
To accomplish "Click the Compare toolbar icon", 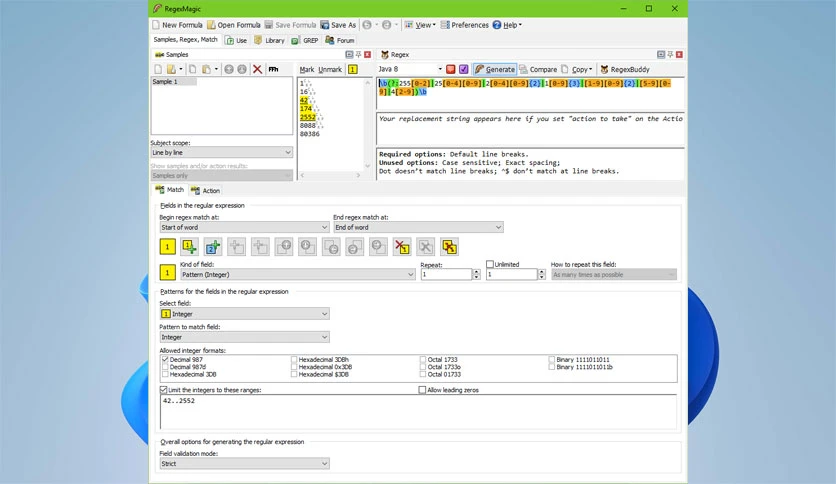I will point(538,69).
